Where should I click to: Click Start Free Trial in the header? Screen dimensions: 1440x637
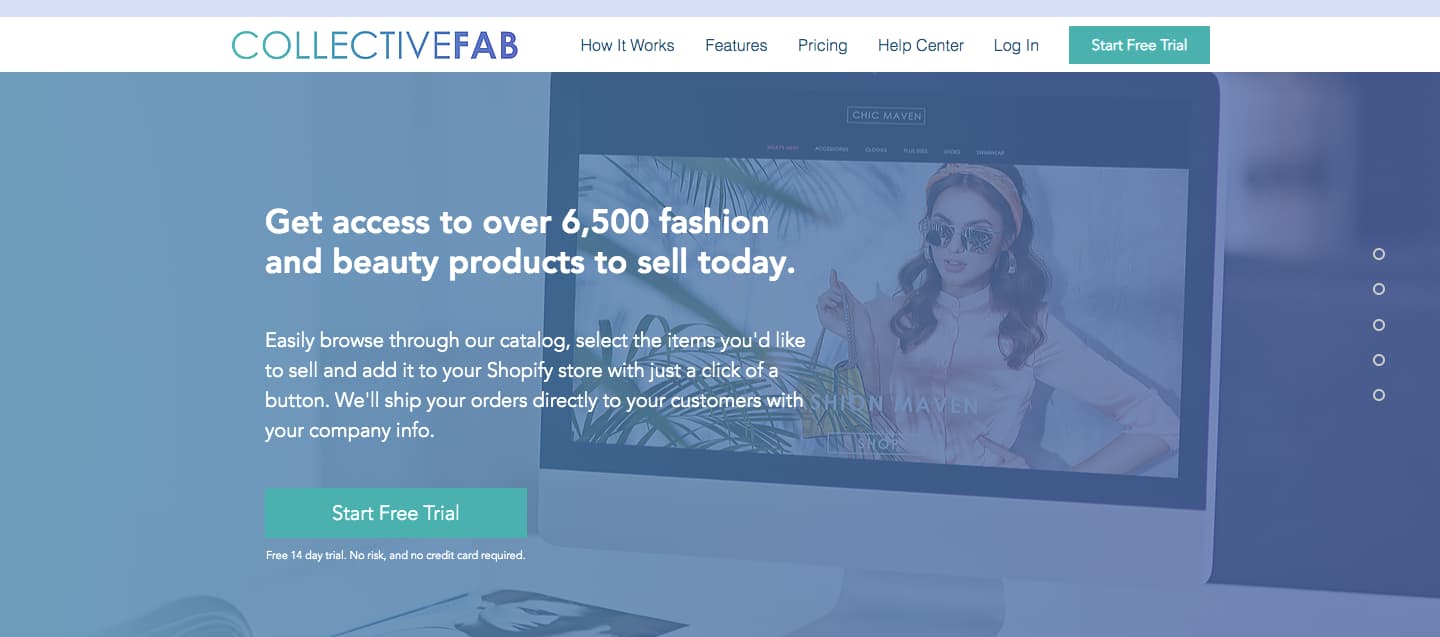tap(1139, 45)
